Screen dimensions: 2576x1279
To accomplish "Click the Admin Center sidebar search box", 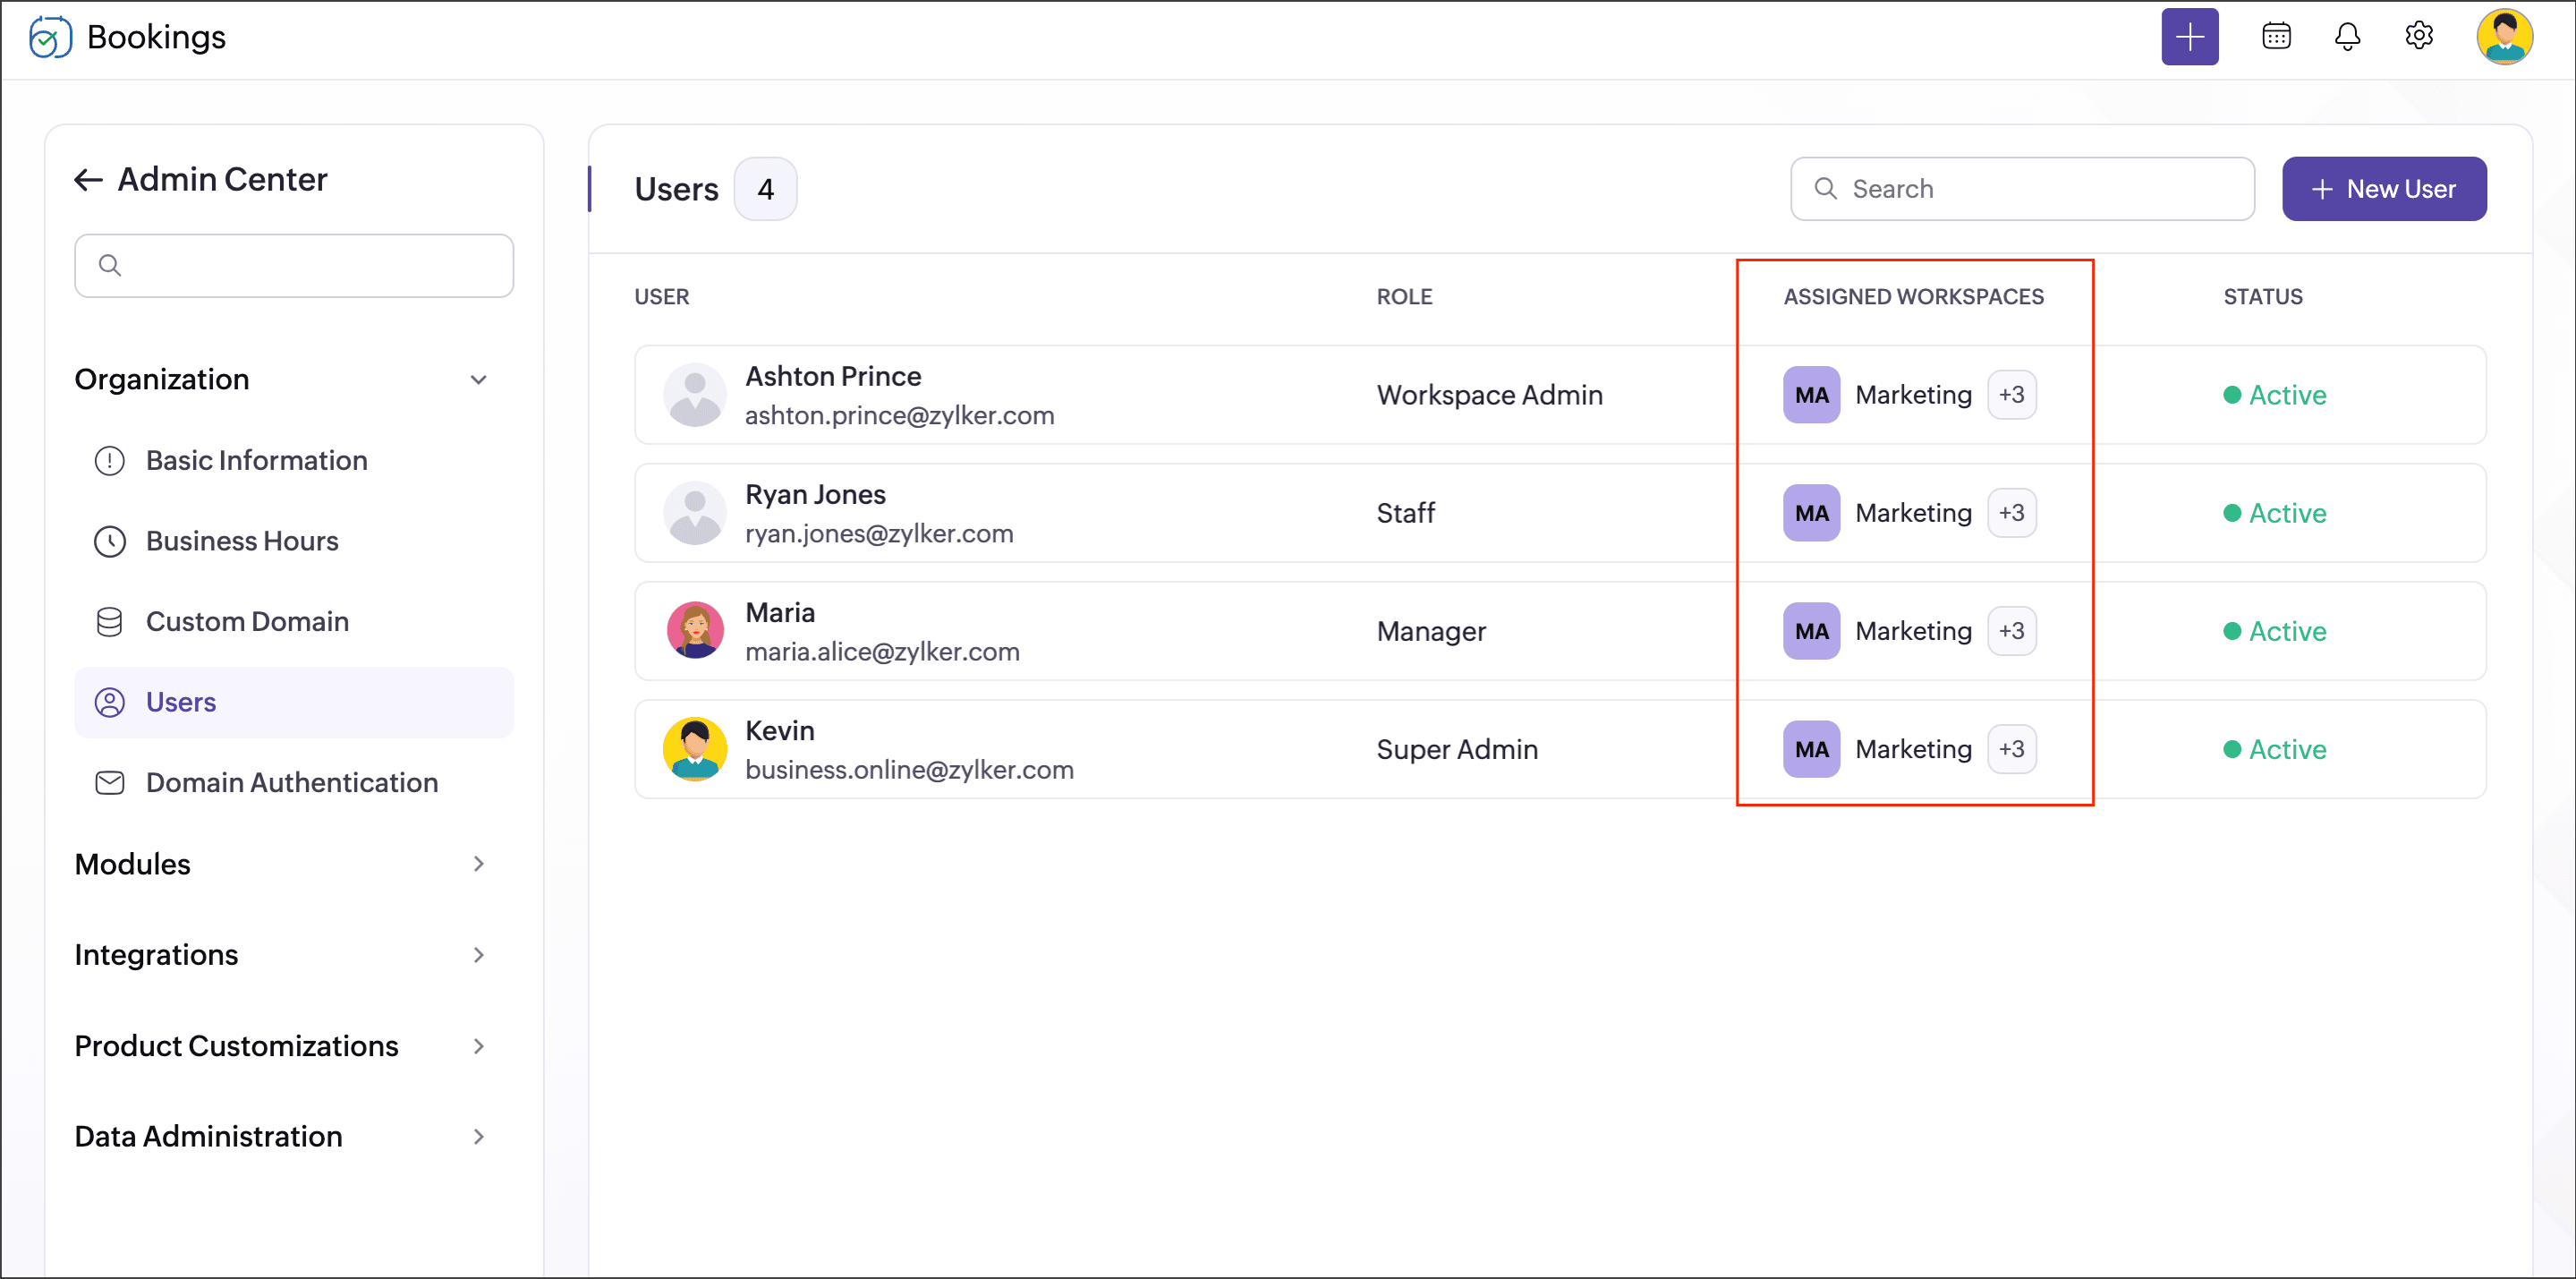I will [294, 266].
